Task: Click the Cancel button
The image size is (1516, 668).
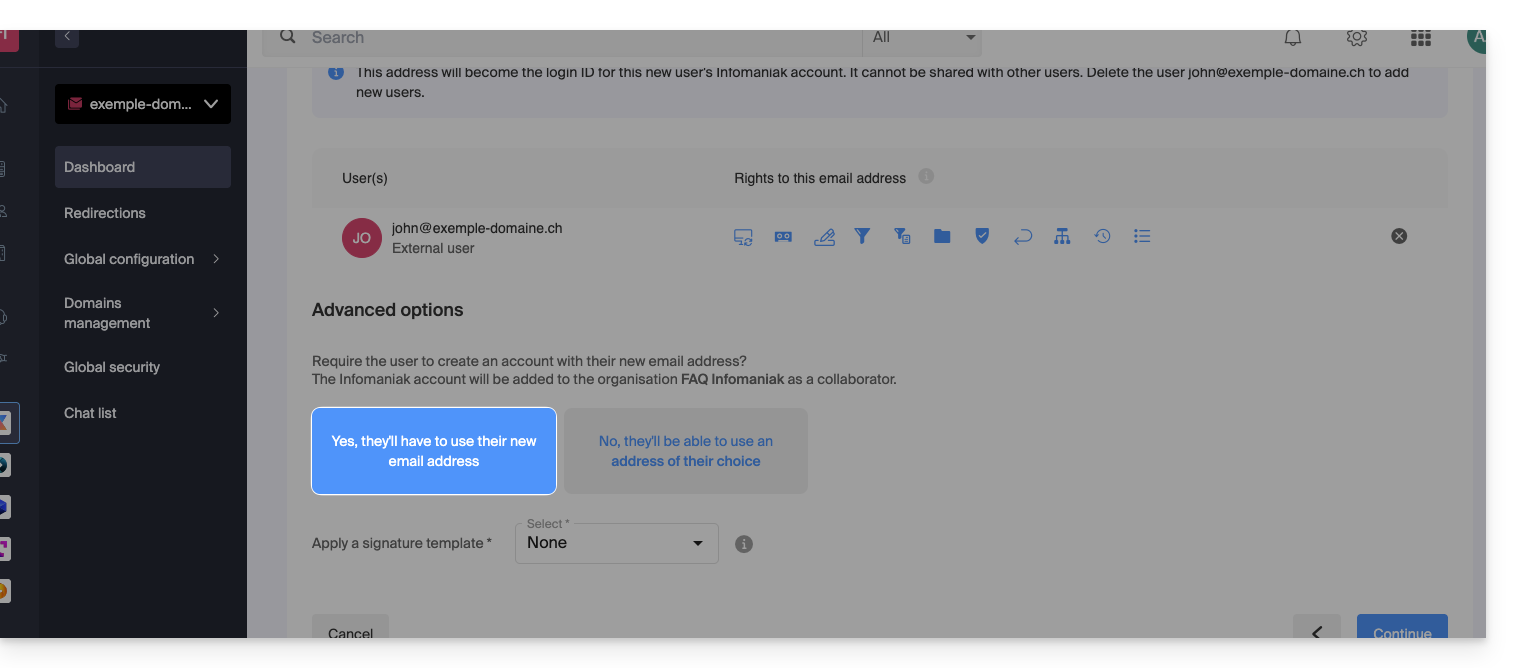Action: click(x=350, y=630)
